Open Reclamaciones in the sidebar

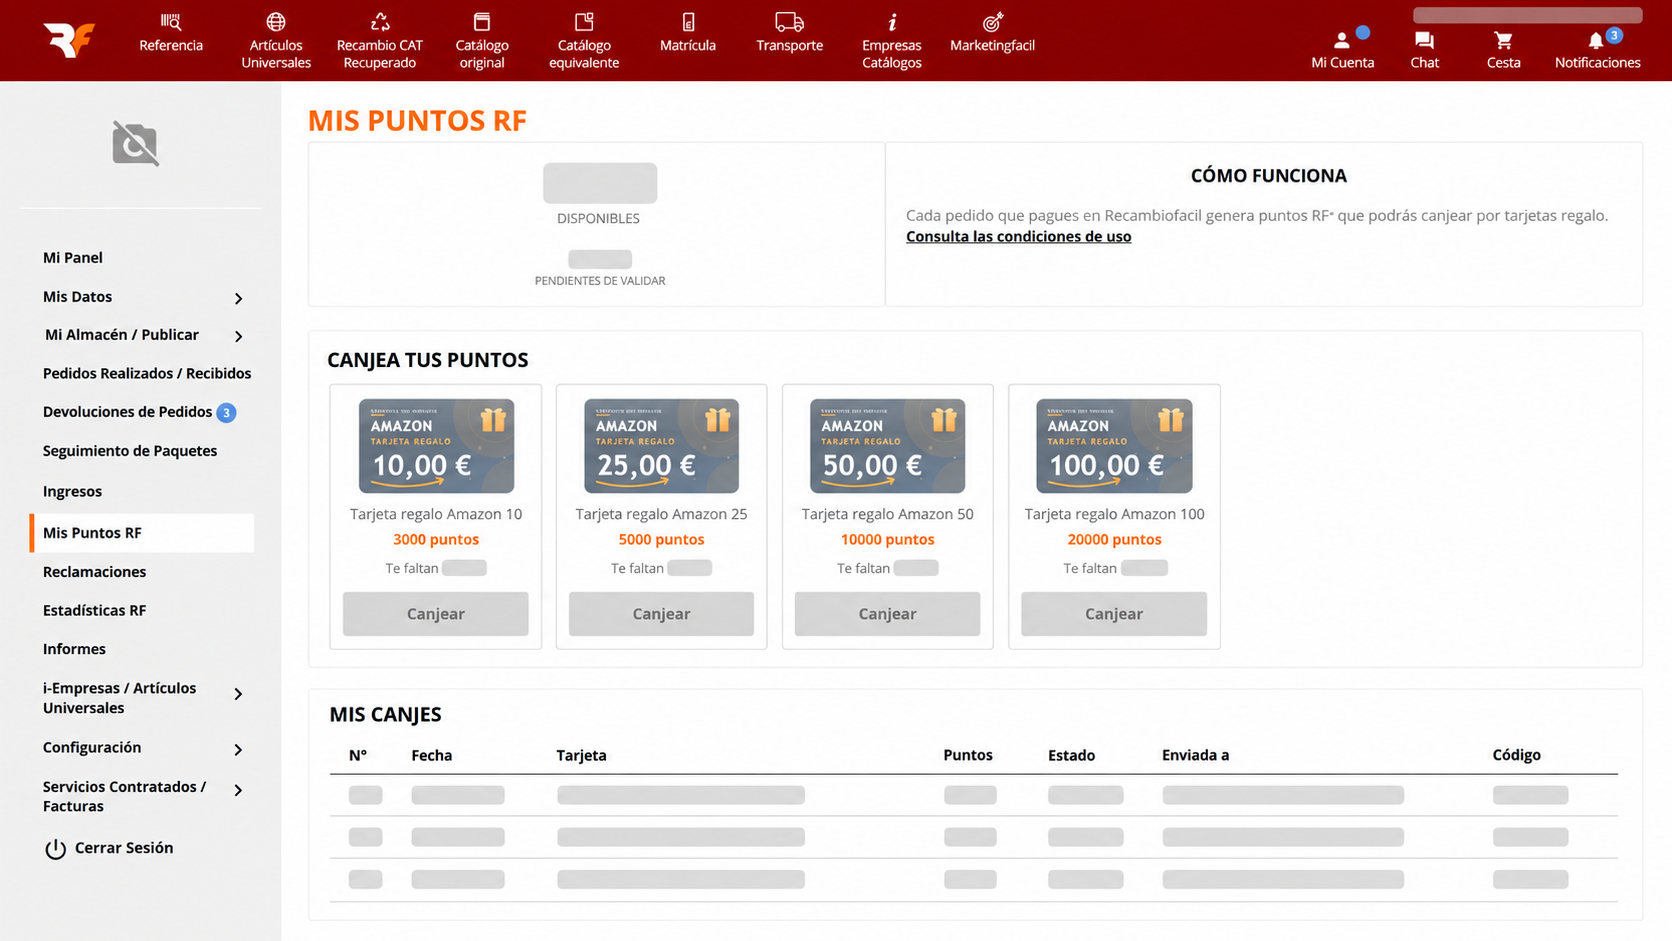94,572
